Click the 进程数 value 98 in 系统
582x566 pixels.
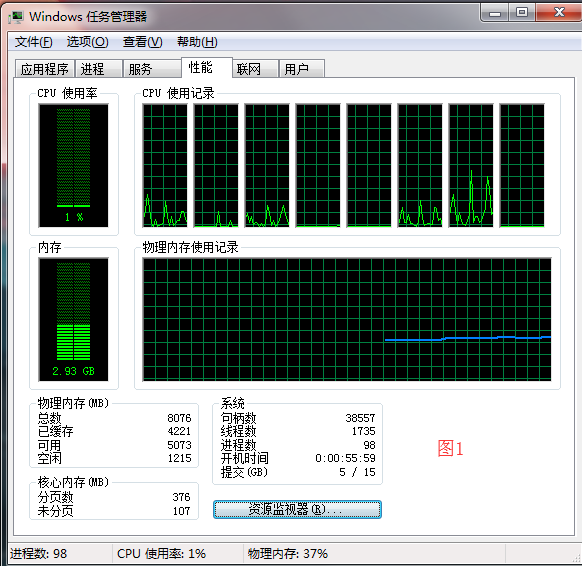coord(369,445)
